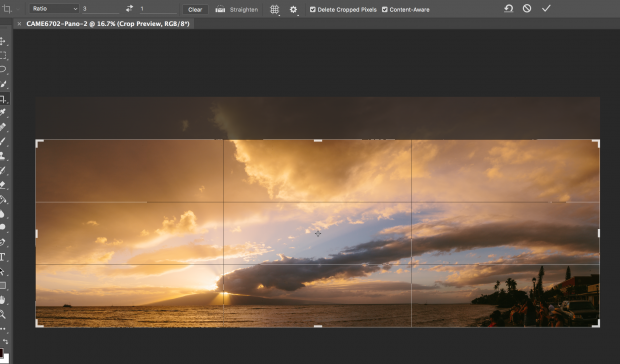The width and height of the screenshot is (620, 364).
Task: Swap crop width and height values
Action: [129, 9]
